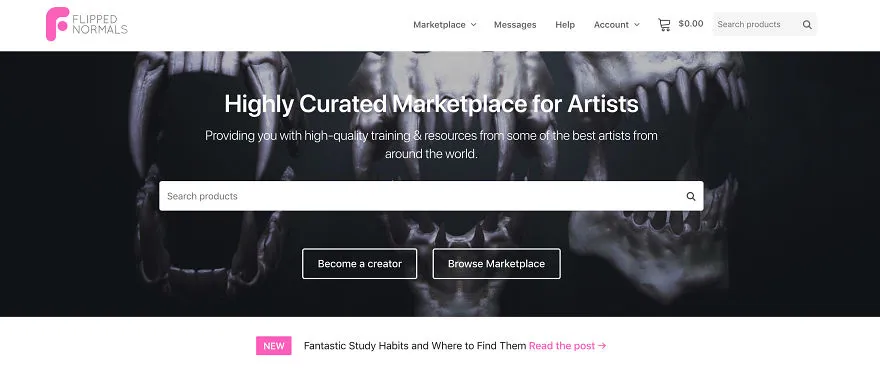Follow the Read the post link
Screen dimensions: 880x390
click(562, 346)
